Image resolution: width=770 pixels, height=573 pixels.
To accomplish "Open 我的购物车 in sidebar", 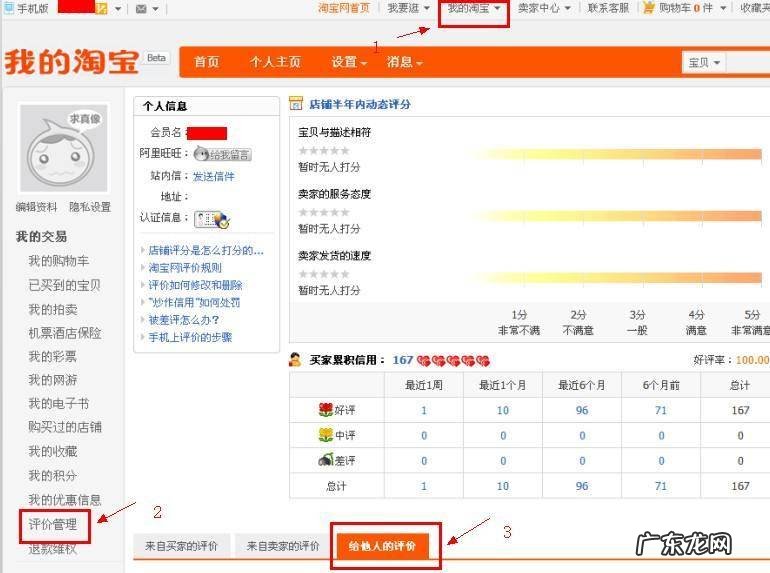I will click(58, 261).
